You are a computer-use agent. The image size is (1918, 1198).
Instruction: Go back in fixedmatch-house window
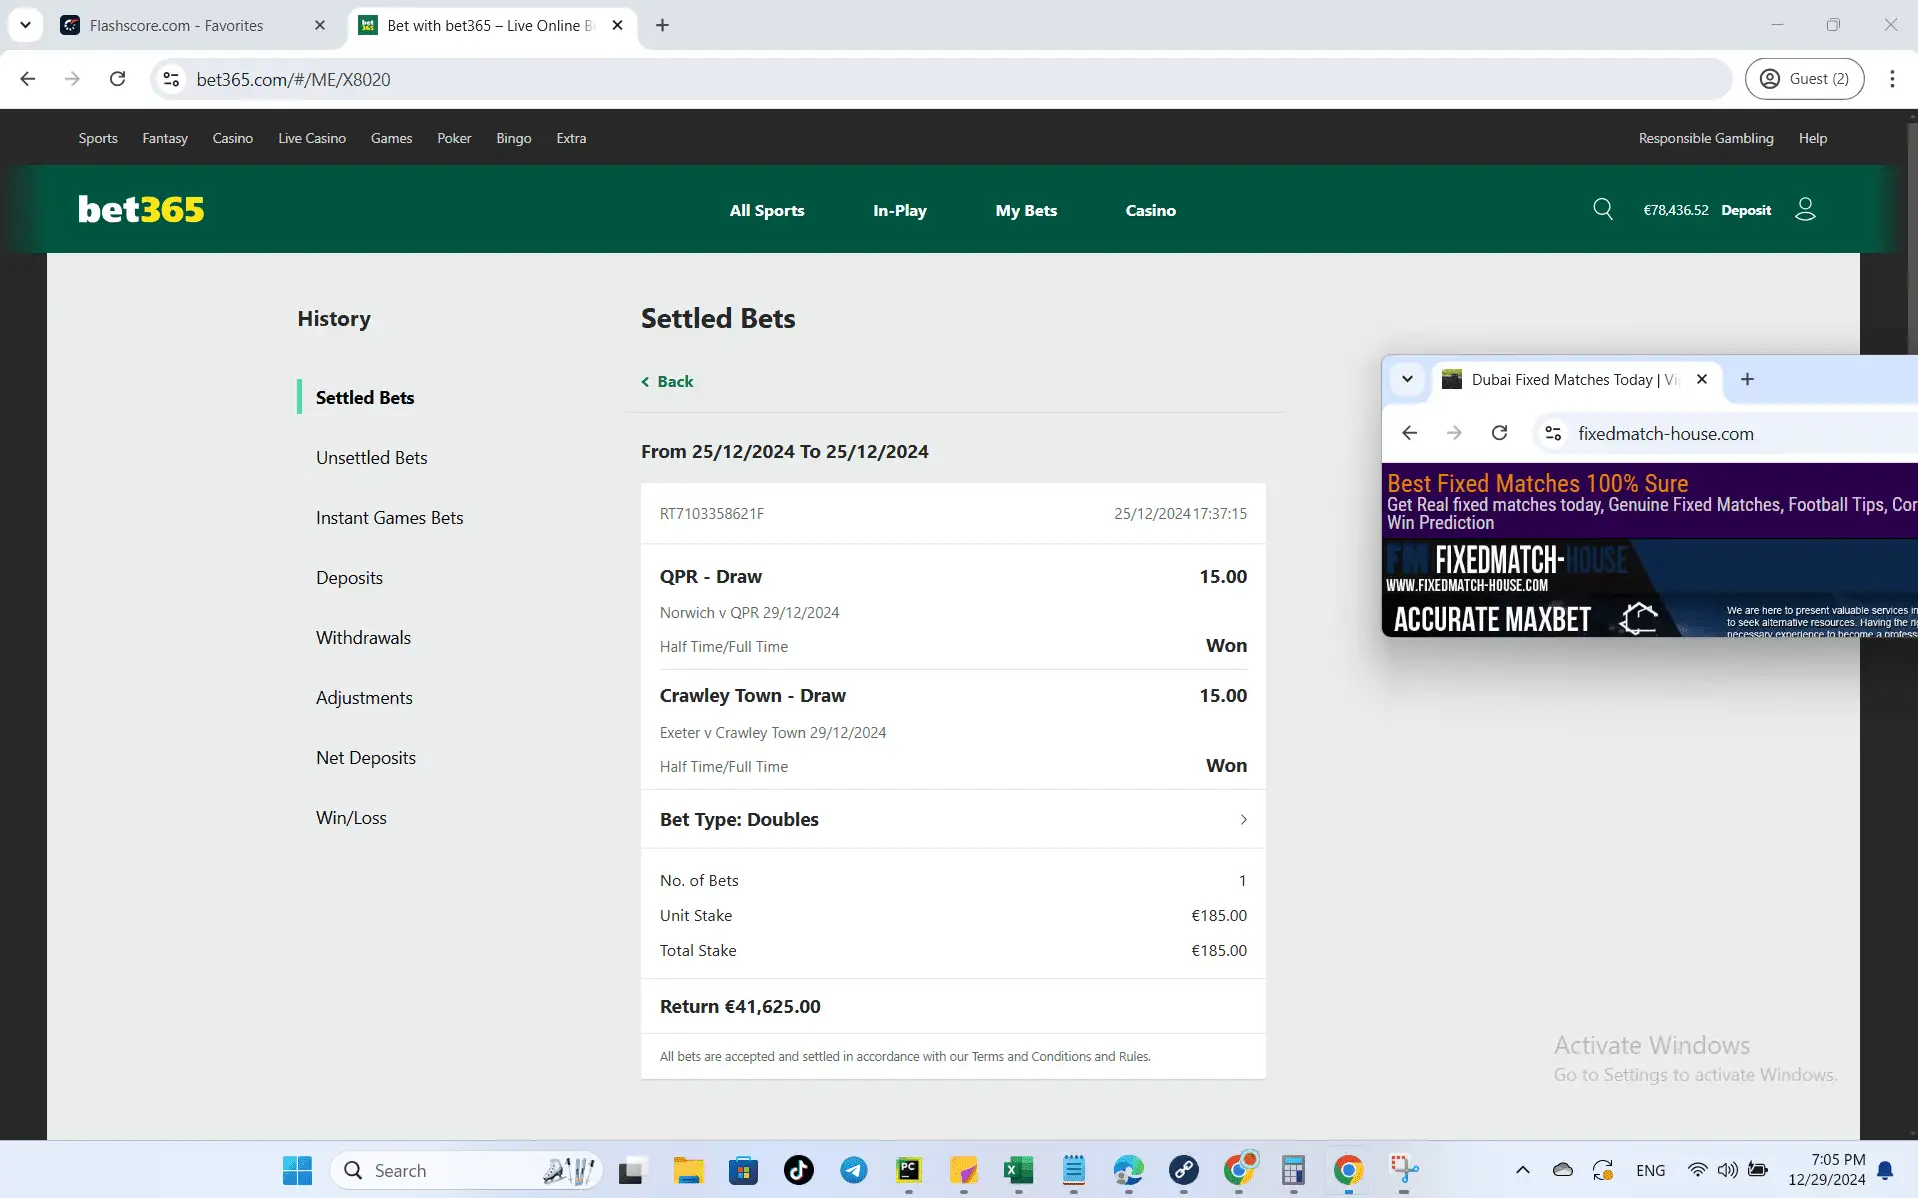[1409, 433]
